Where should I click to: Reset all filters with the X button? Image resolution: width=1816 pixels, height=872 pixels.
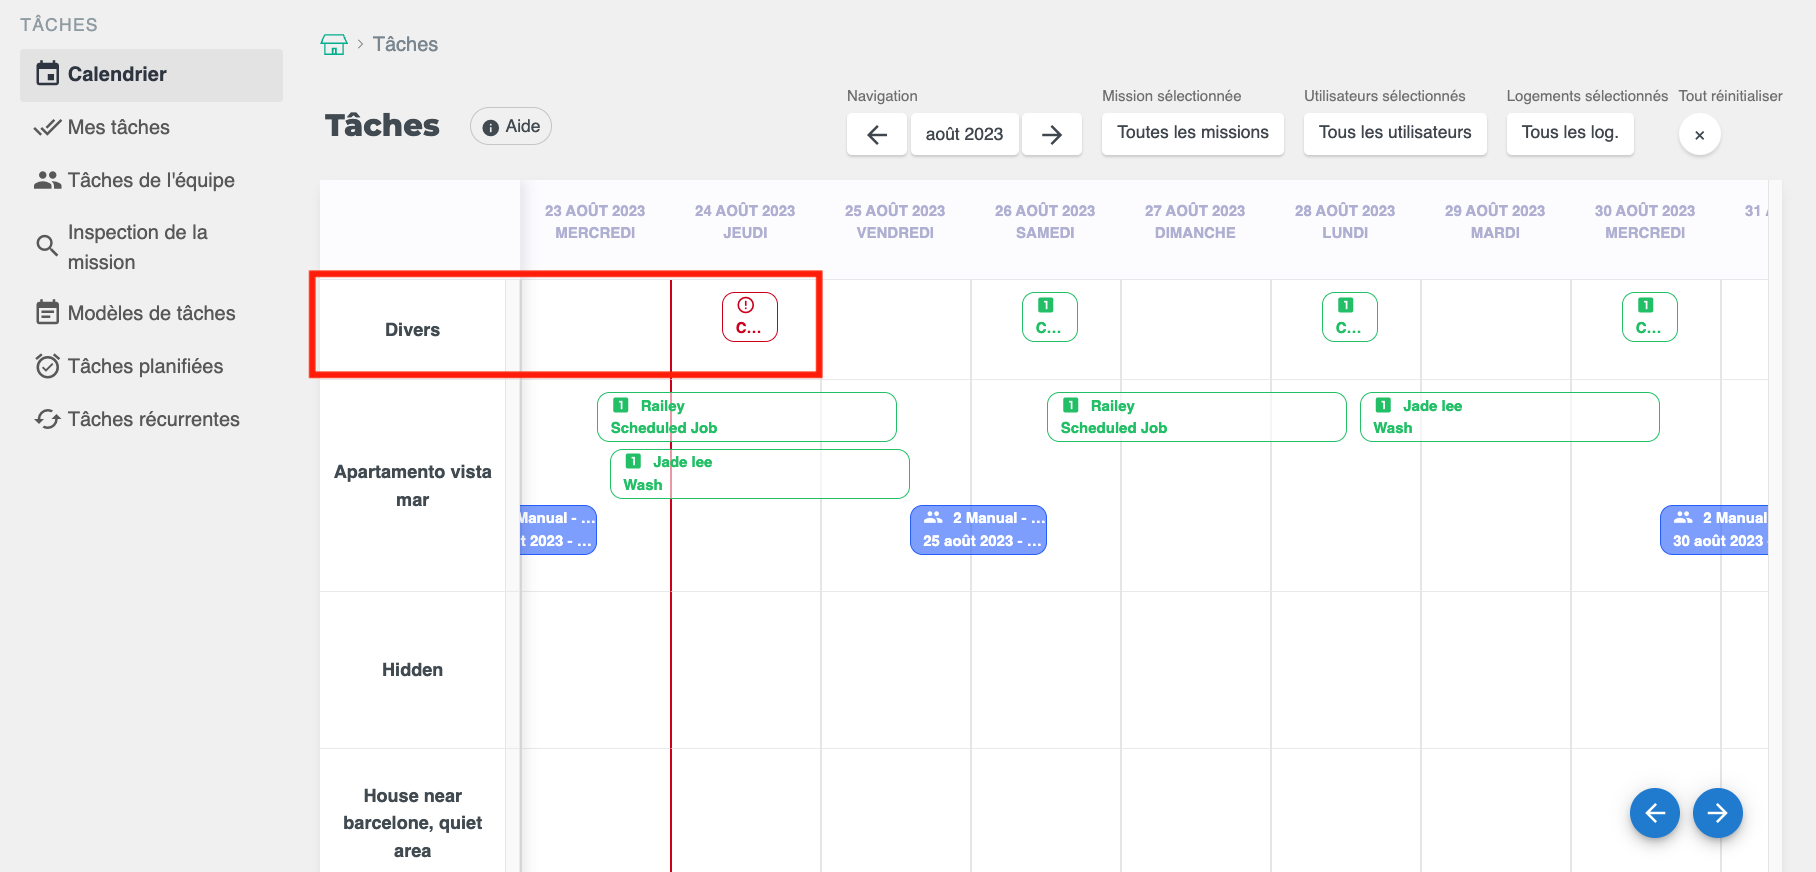click(1699, 135)
